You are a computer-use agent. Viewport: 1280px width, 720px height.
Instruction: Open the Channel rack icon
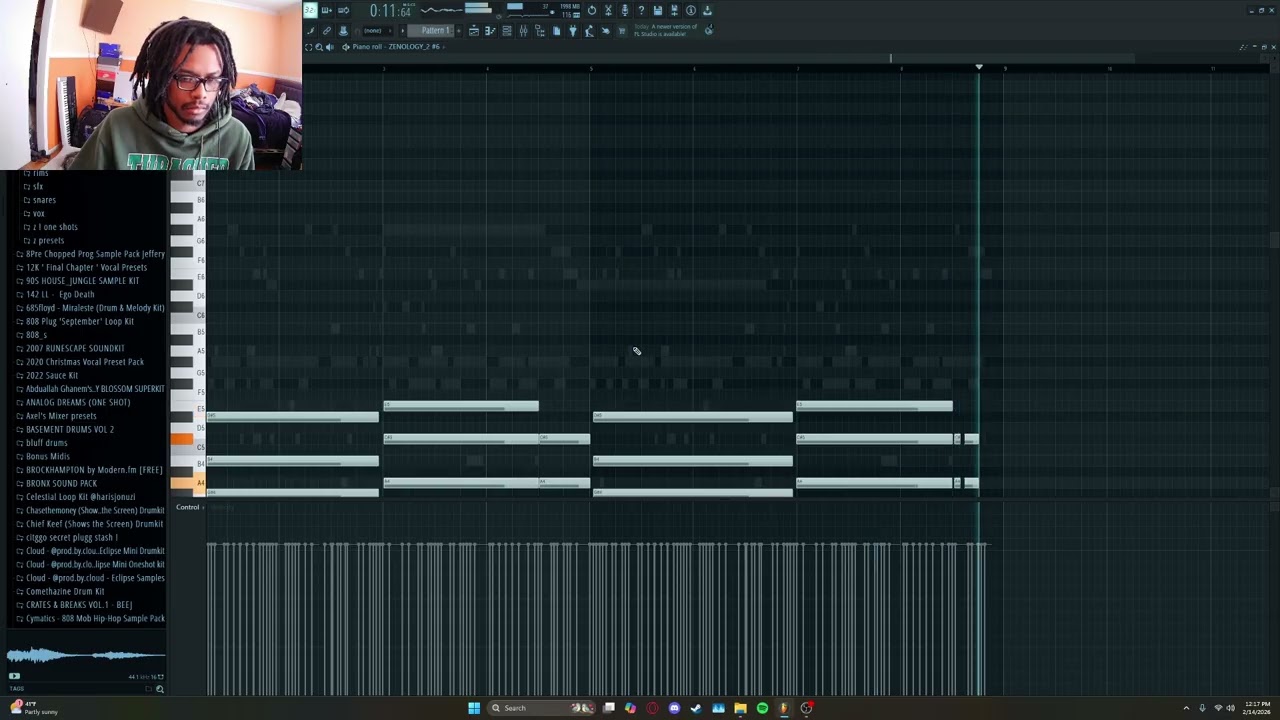coord(507,31)
